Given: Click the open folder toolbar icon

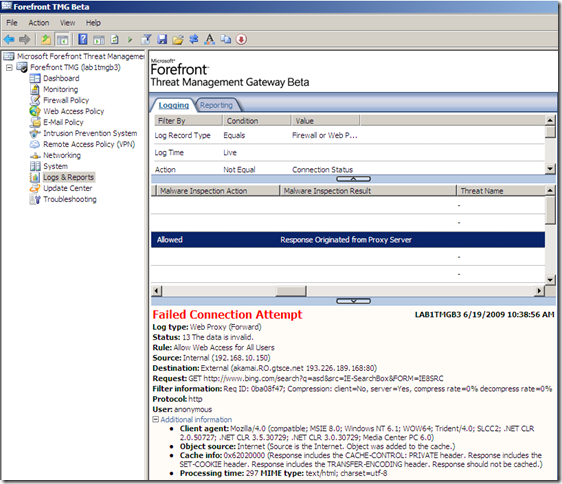Looking at the screenshot, I should click(x=178, y=39).
